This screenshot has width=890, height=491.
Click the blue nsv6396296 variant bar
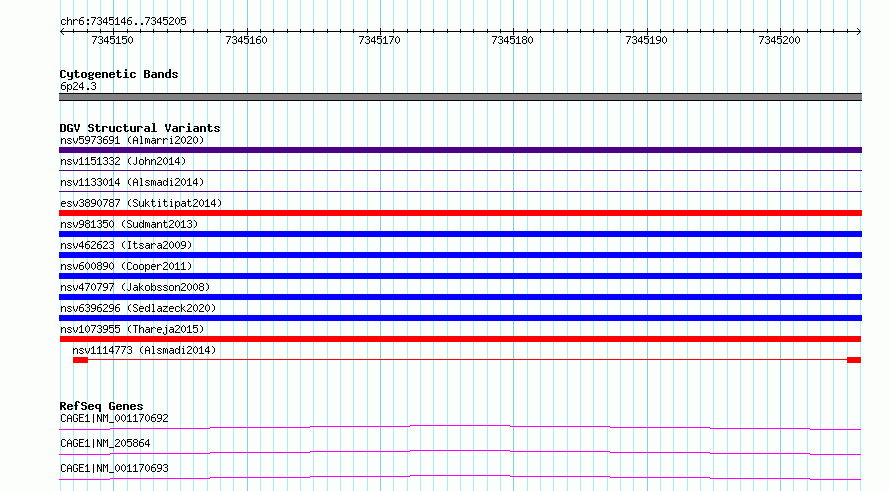tap(460, 318)
